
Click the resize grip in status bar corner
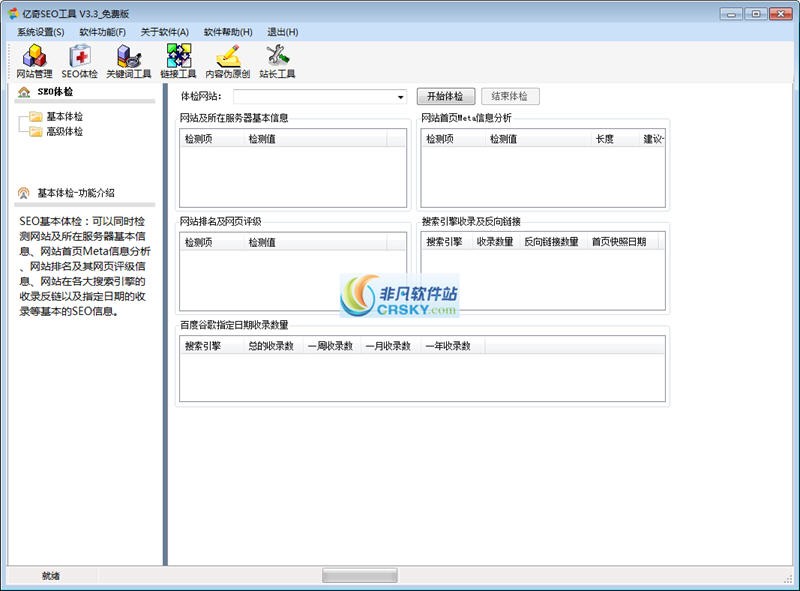point(788,578)
